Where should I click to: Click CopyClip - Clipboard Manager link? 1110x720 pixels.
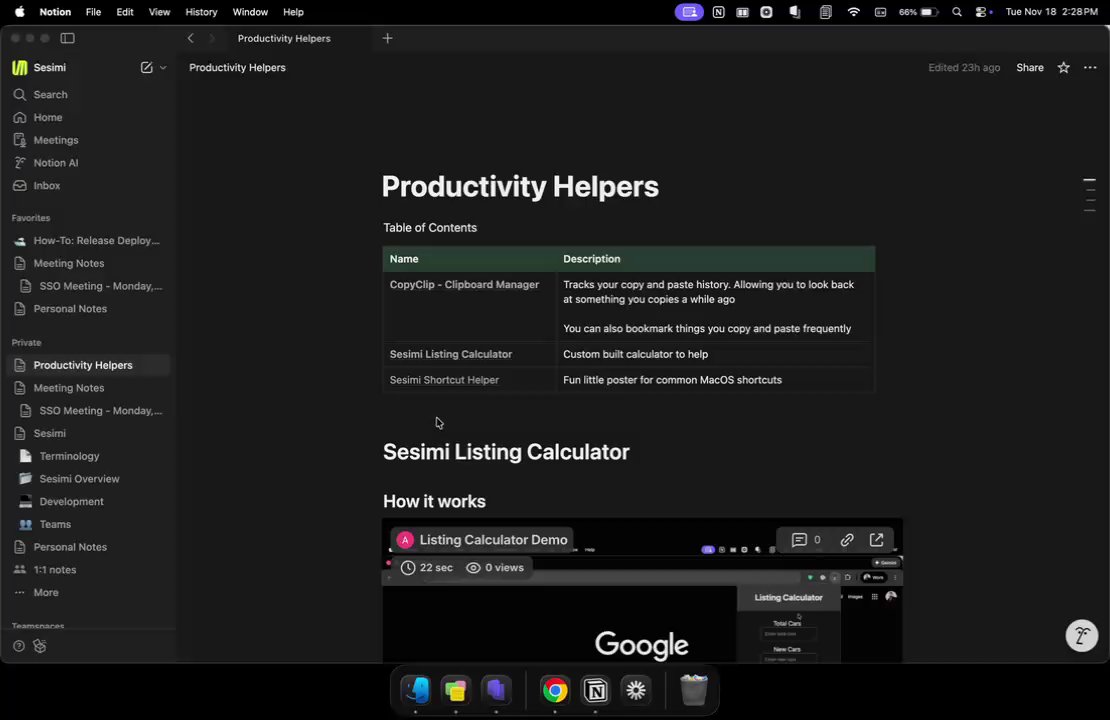coord(464,284)
